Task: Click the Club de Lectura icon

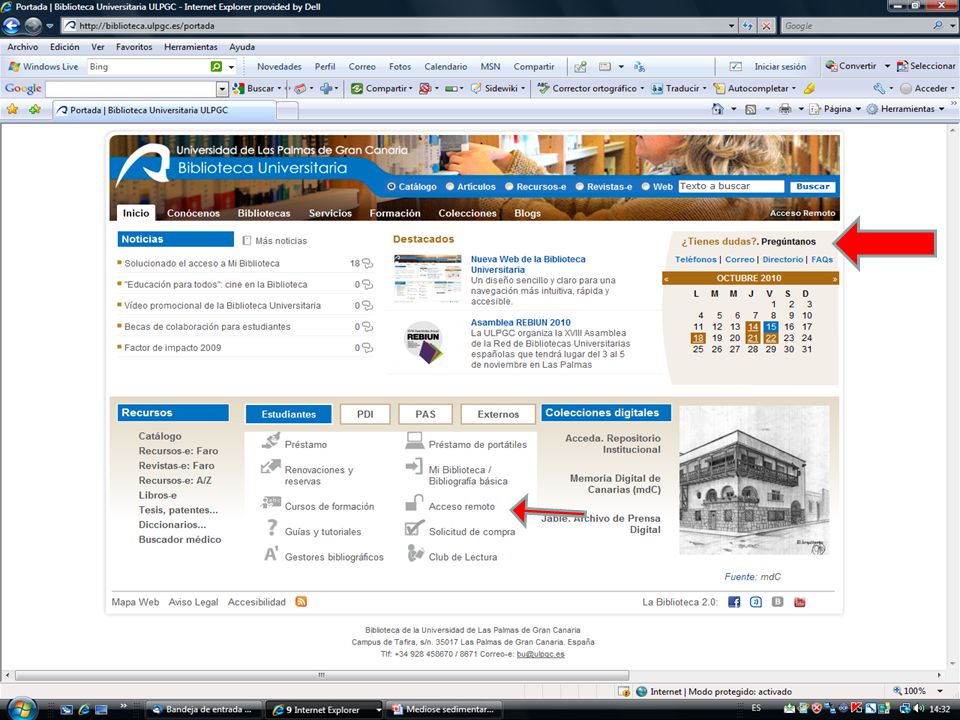Action: pos(416,553)
